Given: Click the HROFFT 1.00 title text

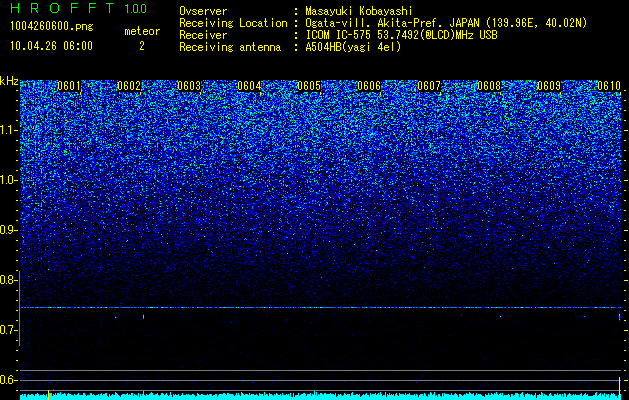Looking at the screenshot, I should coord(78,8).
